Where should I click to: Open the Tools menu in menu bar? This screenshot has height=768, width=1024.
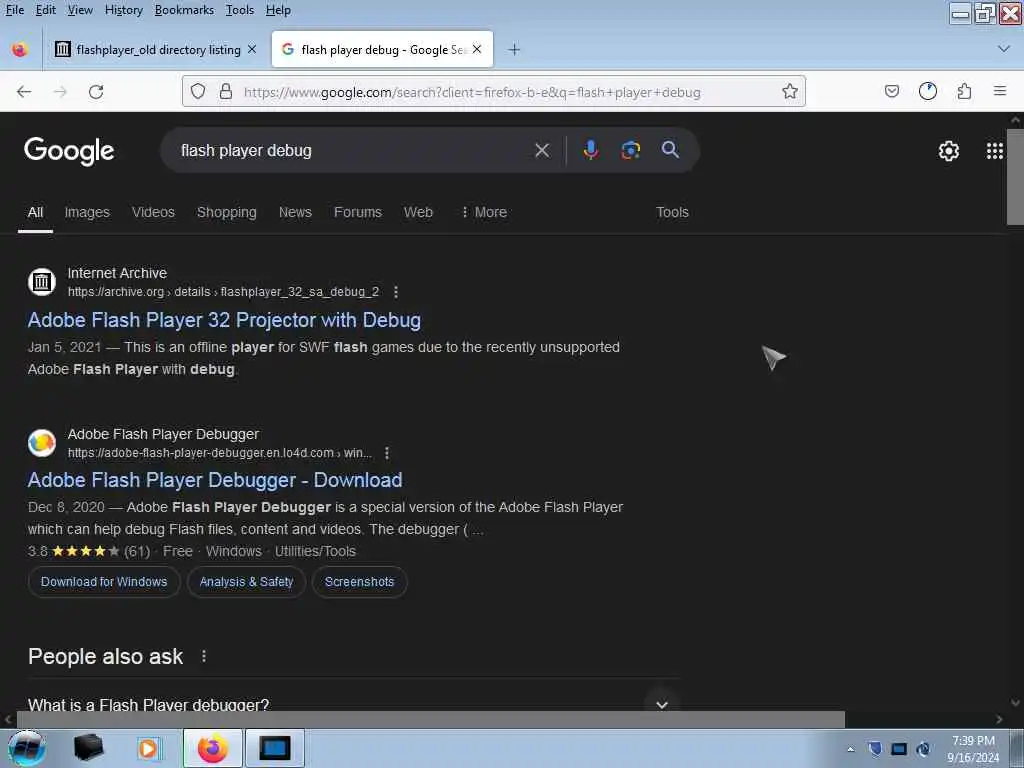coord(240,10)
